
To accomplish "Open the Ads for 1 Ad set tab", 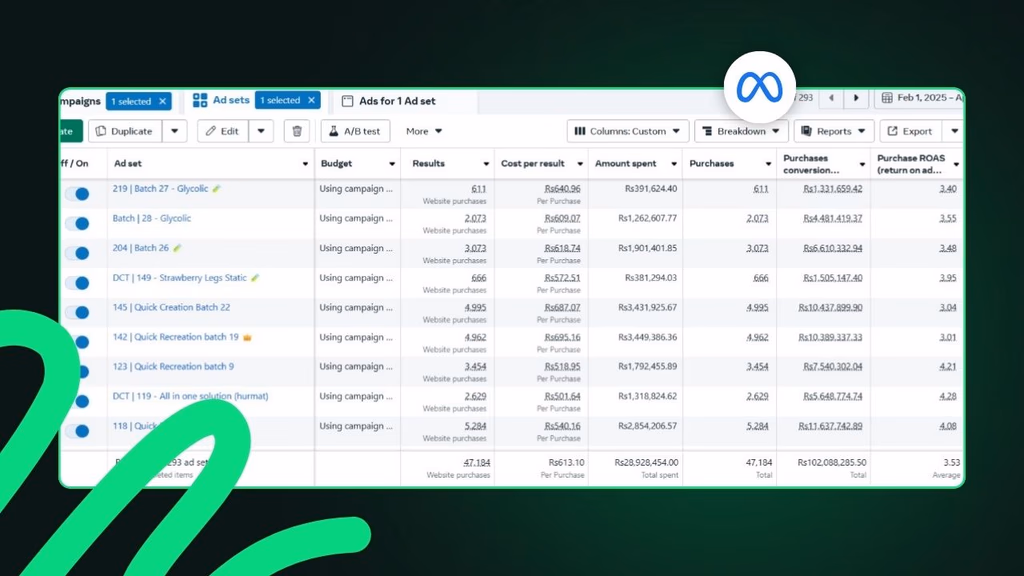I will click(396, 101).
